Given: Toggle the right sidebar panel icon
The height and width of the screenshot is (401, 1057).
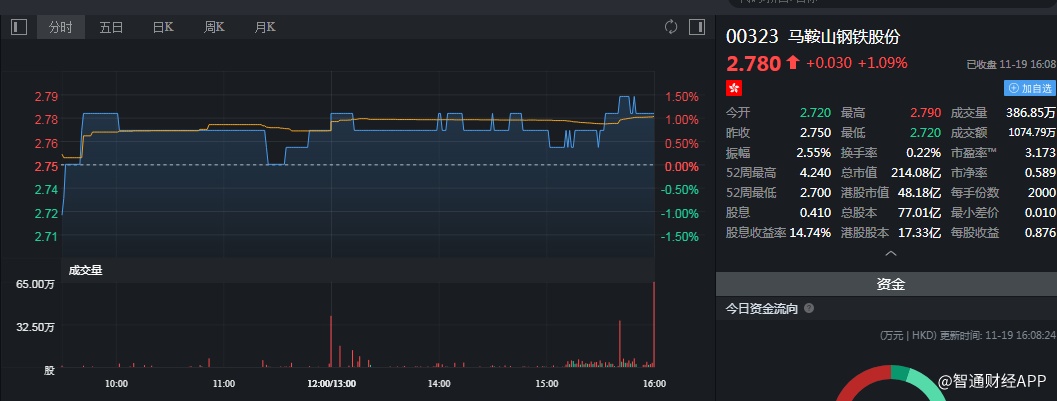Looking at the screenshot, I should point(696,27).
